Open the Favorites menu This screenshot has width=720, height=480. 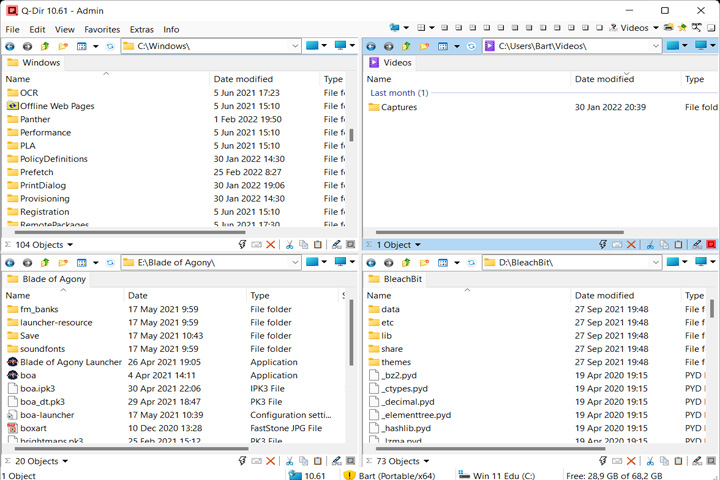point(102,29)
